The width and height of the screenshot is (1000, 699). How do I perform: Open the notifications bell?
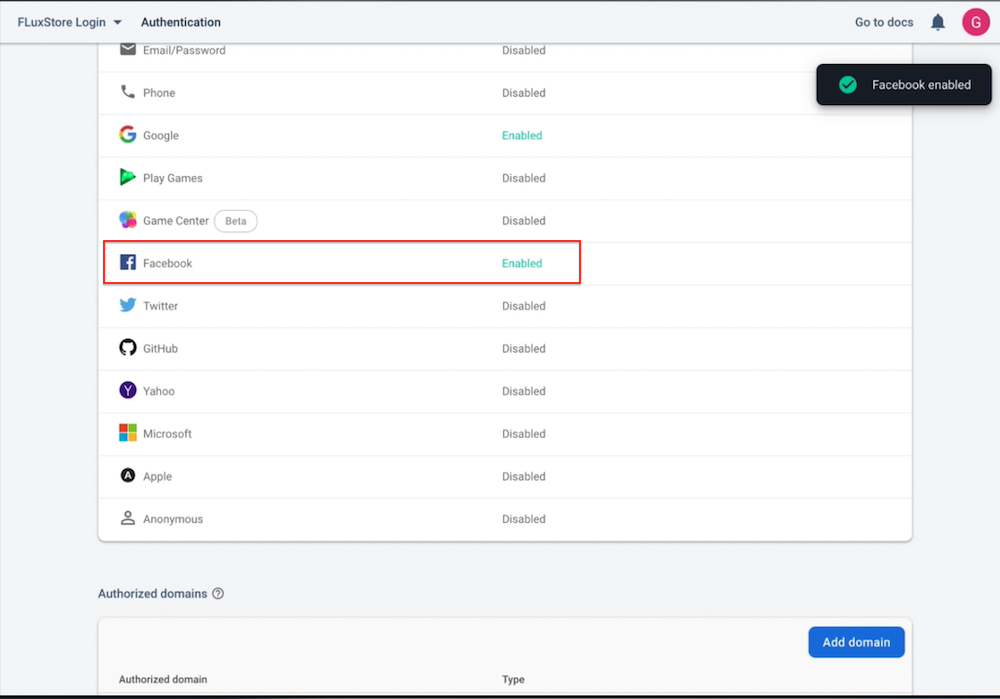(x=938, y=22)
